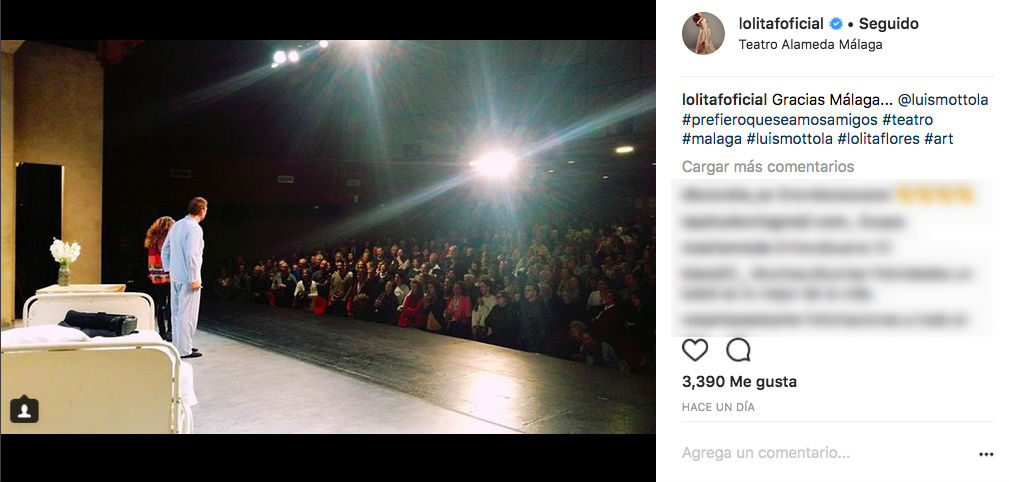Click the verified badge next to lolitaoficial

pos(836,24)
